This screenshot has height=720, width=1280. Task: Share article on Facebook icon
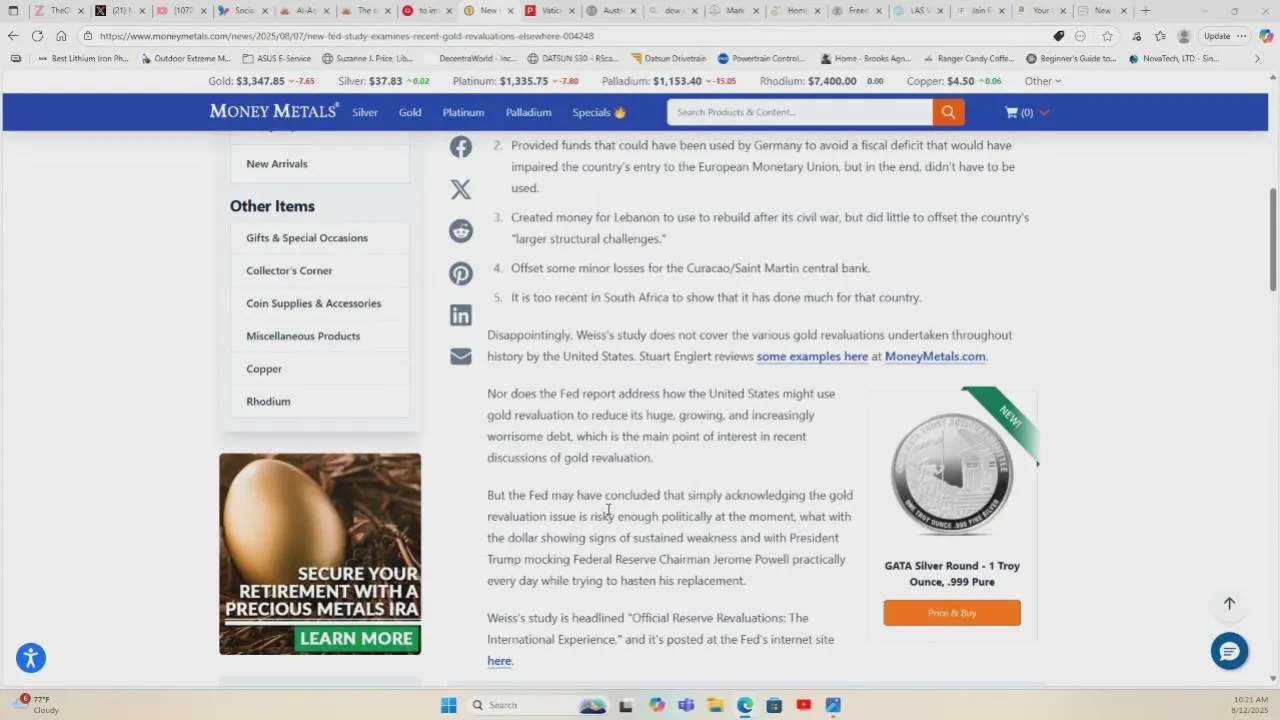(460, 147)
